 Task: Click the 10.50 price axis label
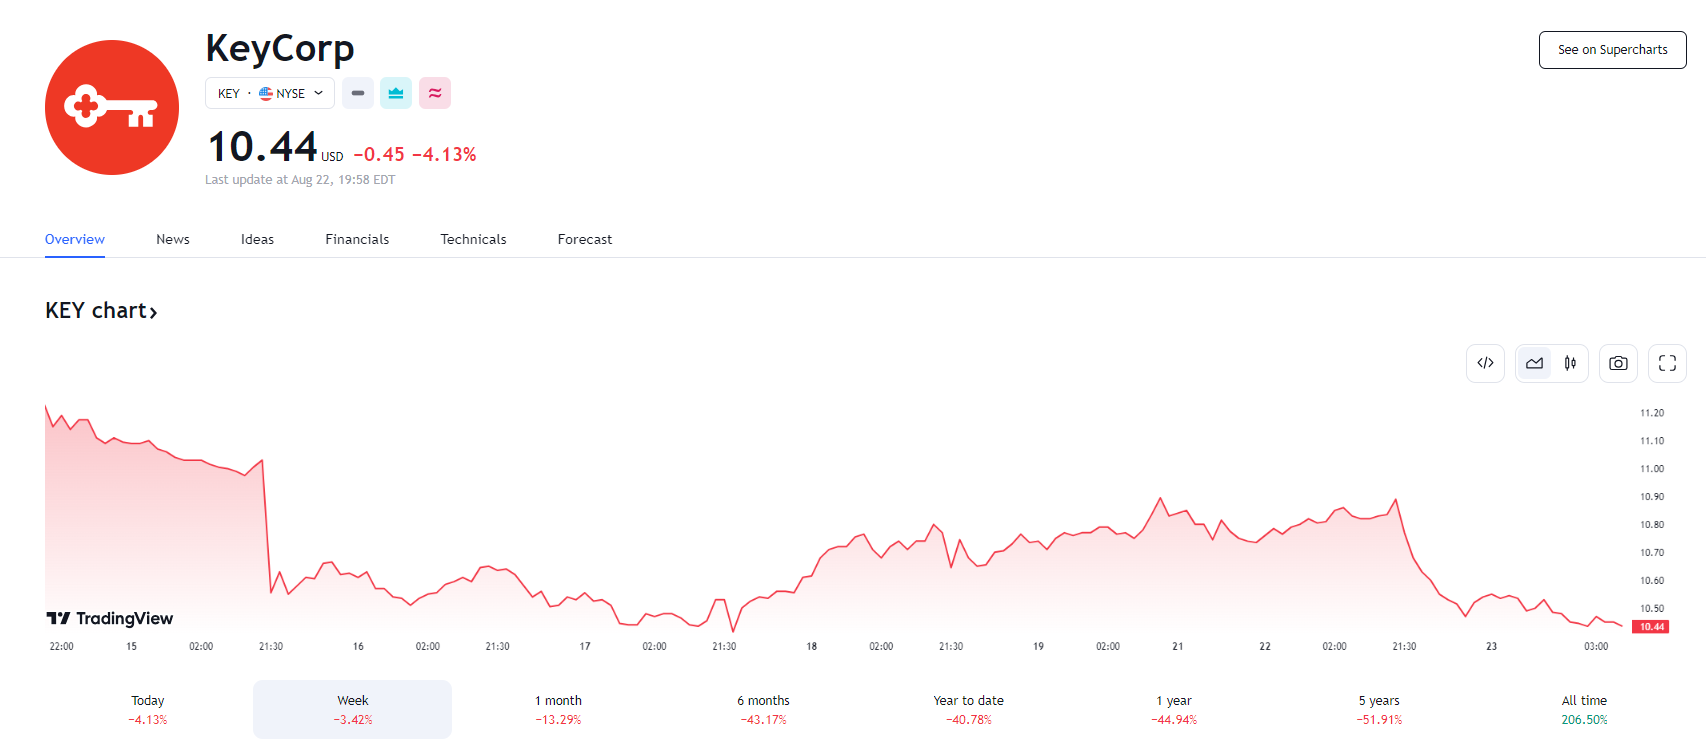(1652, 609)
